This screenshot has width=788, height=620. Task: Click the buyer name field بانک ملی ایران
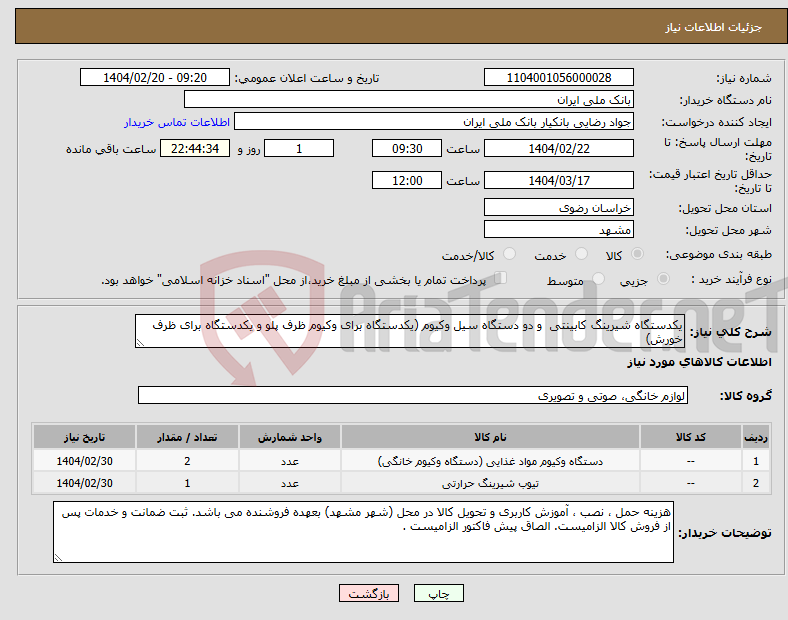409,99
